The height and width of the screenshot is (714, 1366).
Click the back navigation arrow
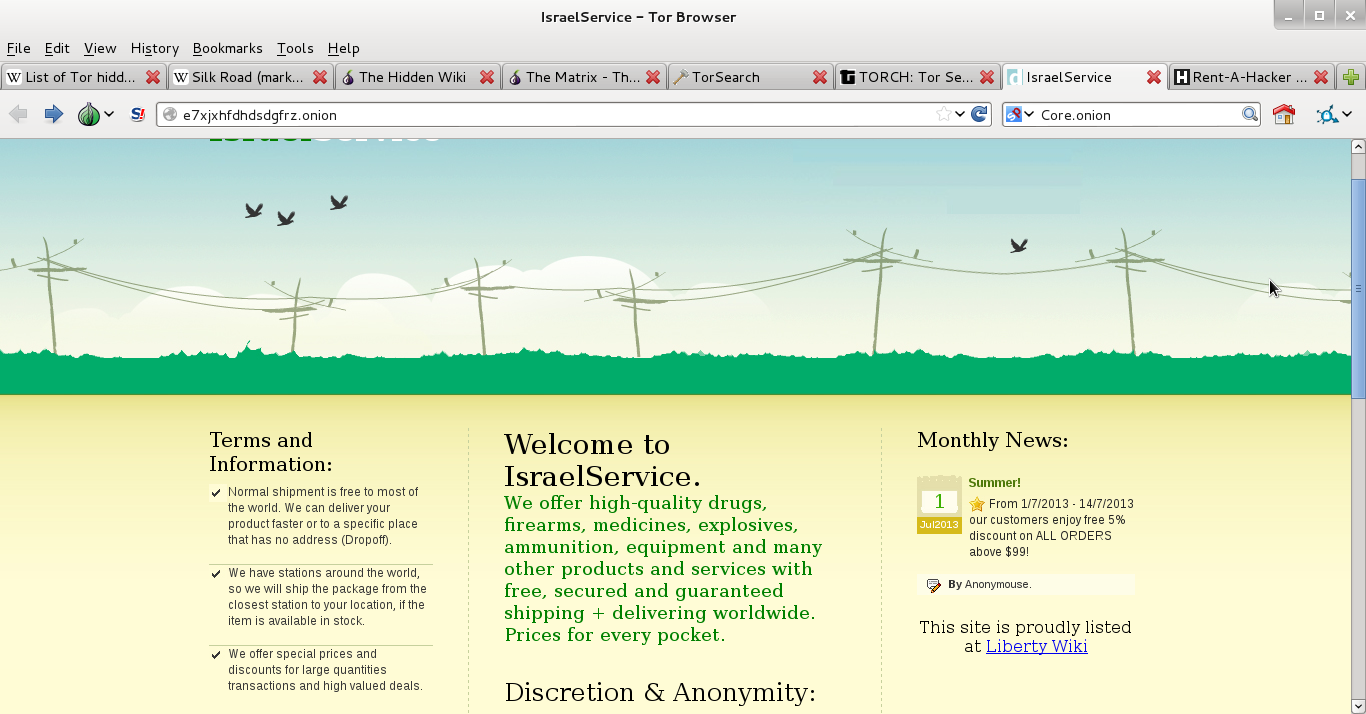pos(18,115)
